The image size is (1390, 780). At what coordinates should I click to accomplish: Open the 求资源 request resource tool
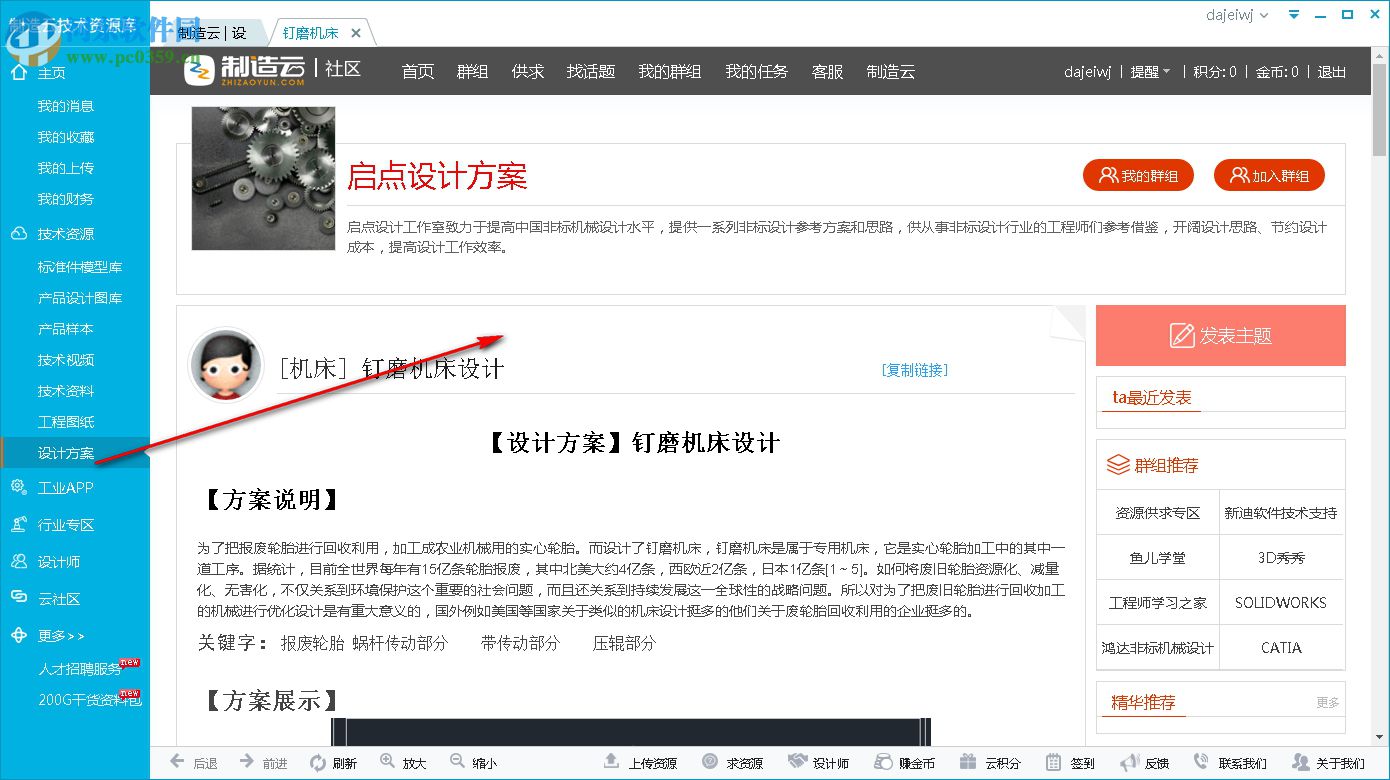(710, 762)
